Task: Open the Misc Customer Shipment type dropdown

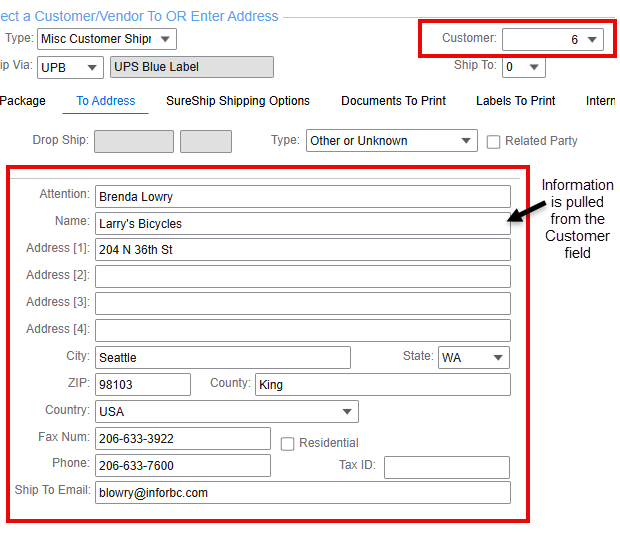Action: pyautogui.click(x=106, y=39)
